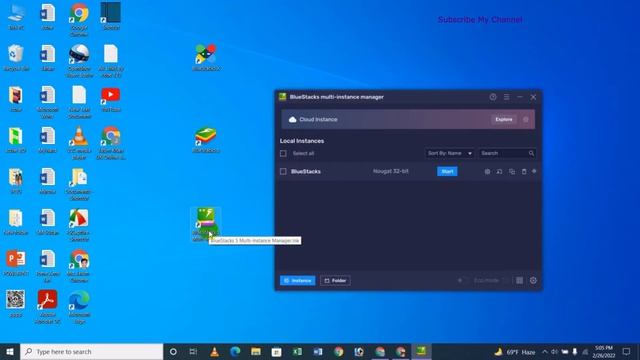Screen dimensions: 640x360
Task: Open File Explorer from the taskbar
Action: (256, 351)
